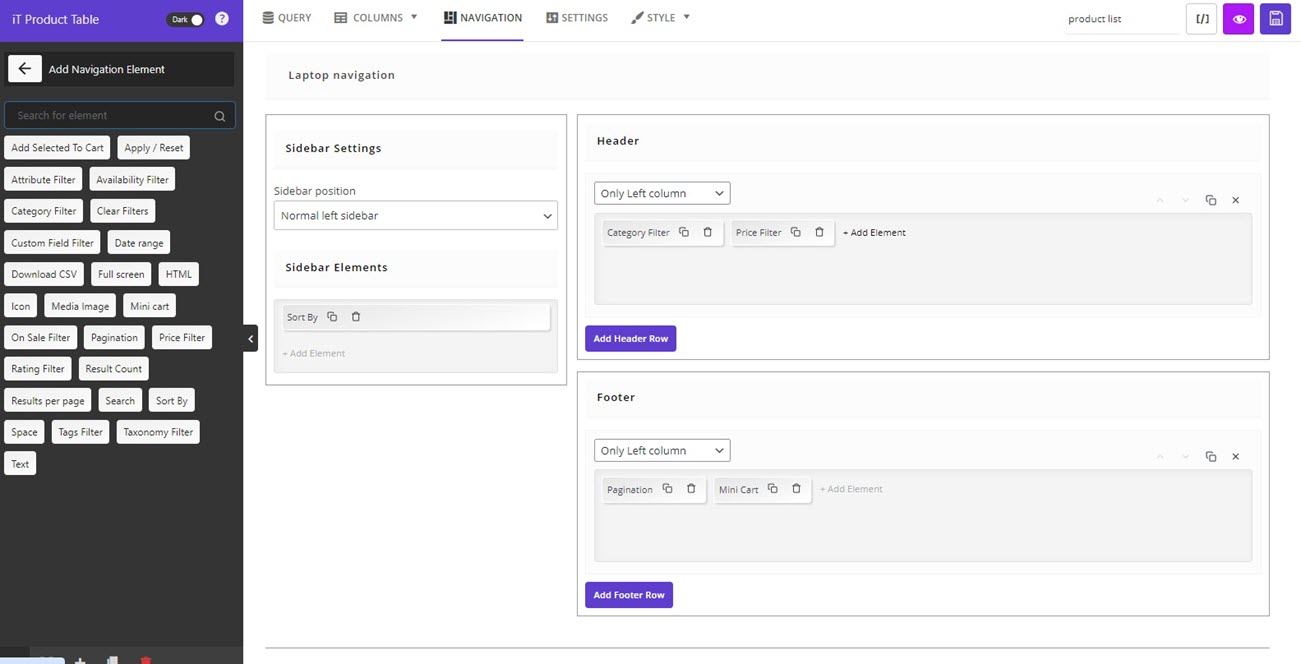Add the Clear Filters element

click(x=122, y=211)
